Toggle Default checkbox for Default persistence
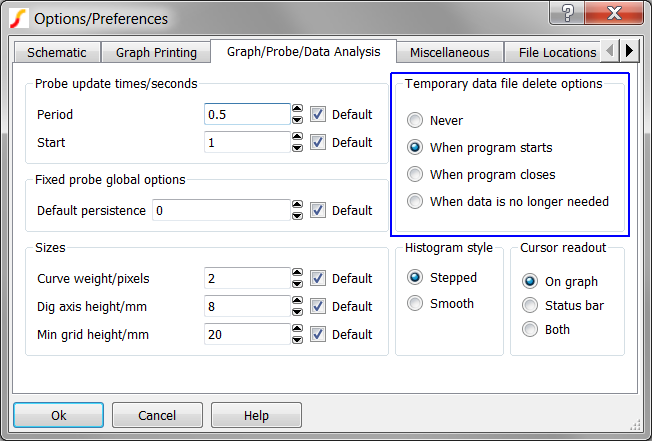This screenshot has width=652, height=441. (318, 210)
